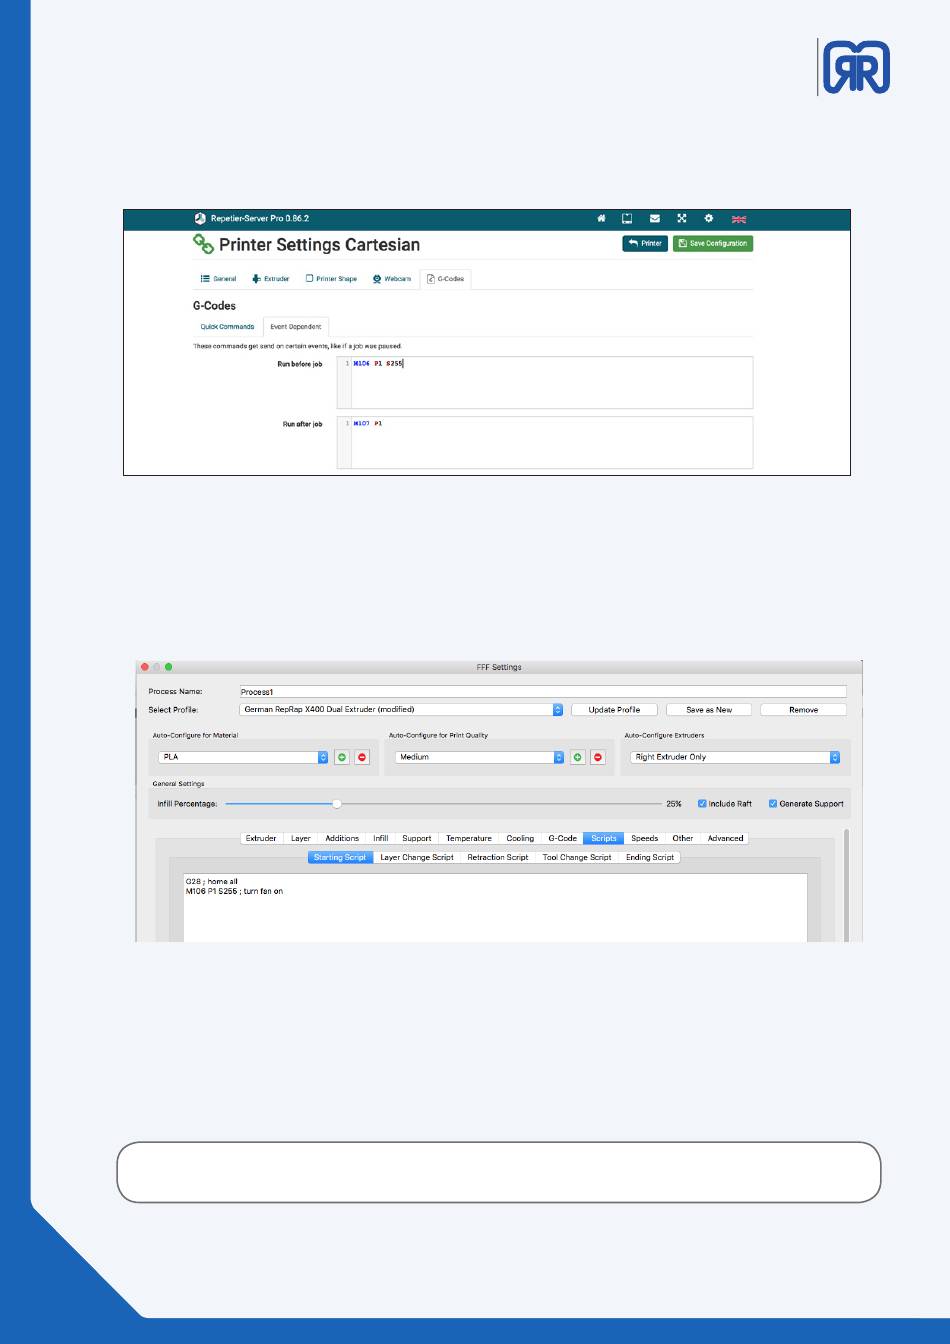Switch to the Webcam tab

pos(392,279)
